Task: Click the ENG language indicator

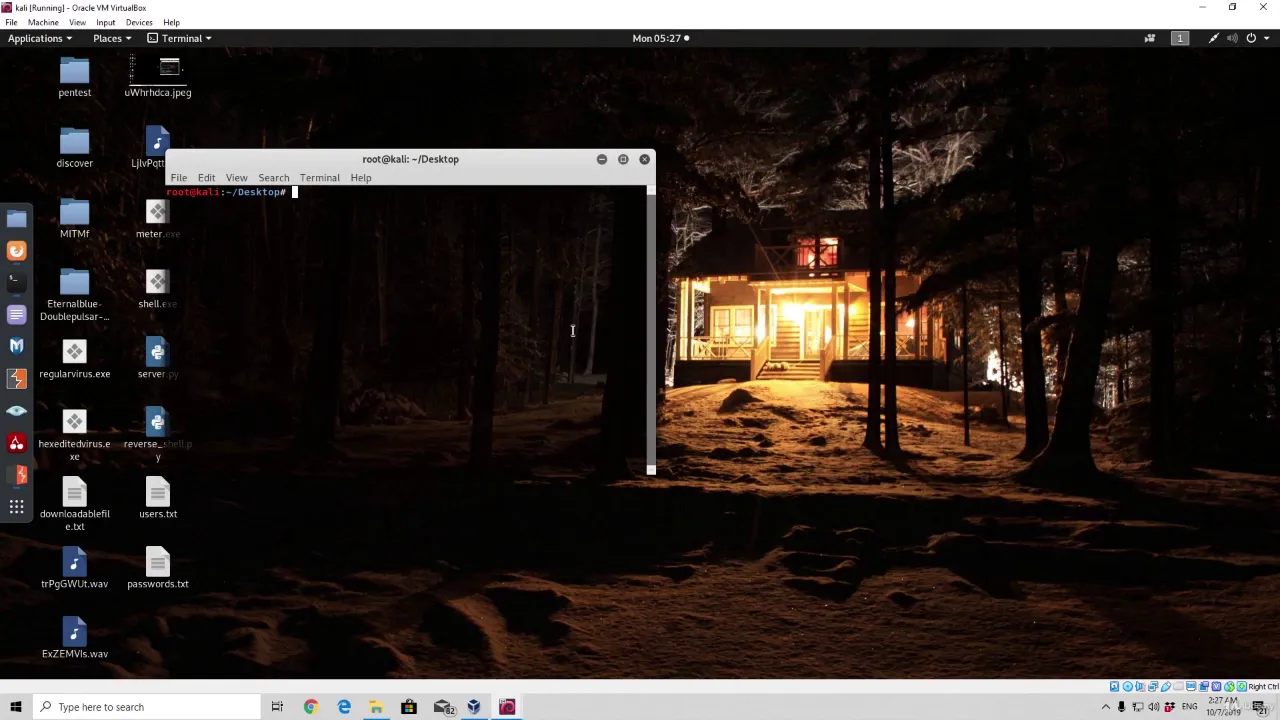Action: 1189,707
